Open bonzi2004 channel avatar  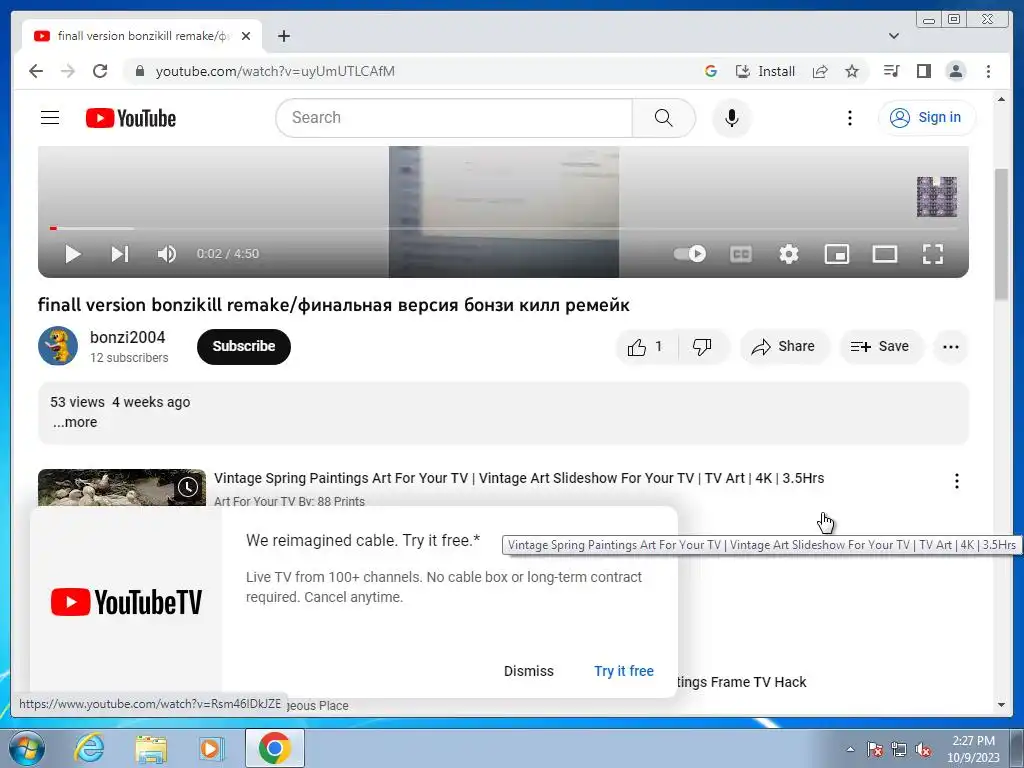tap(58, 345)
